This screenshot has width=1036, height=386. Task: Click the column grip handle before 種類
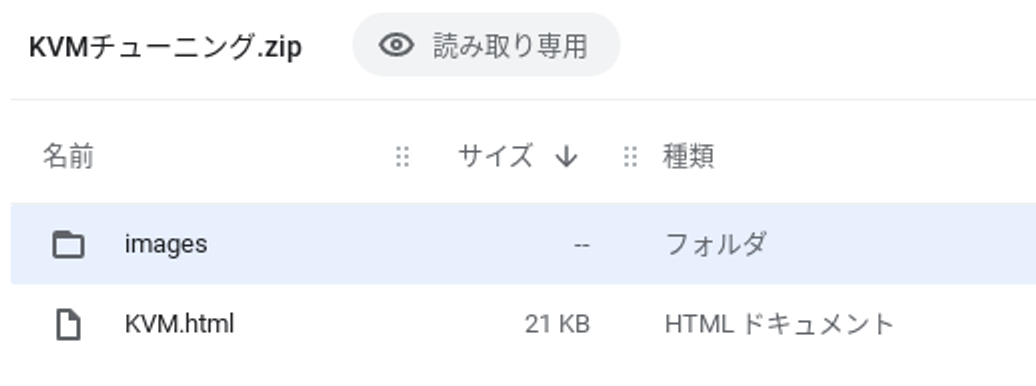(x=630, y=157)
